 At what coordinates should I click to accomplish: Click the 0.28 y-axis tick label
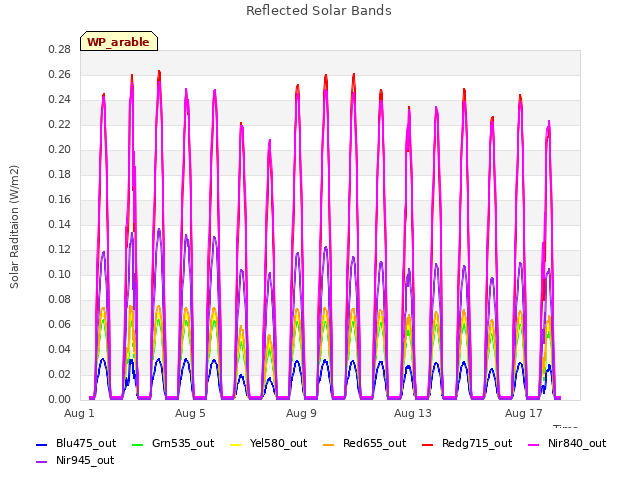point(60,49)
